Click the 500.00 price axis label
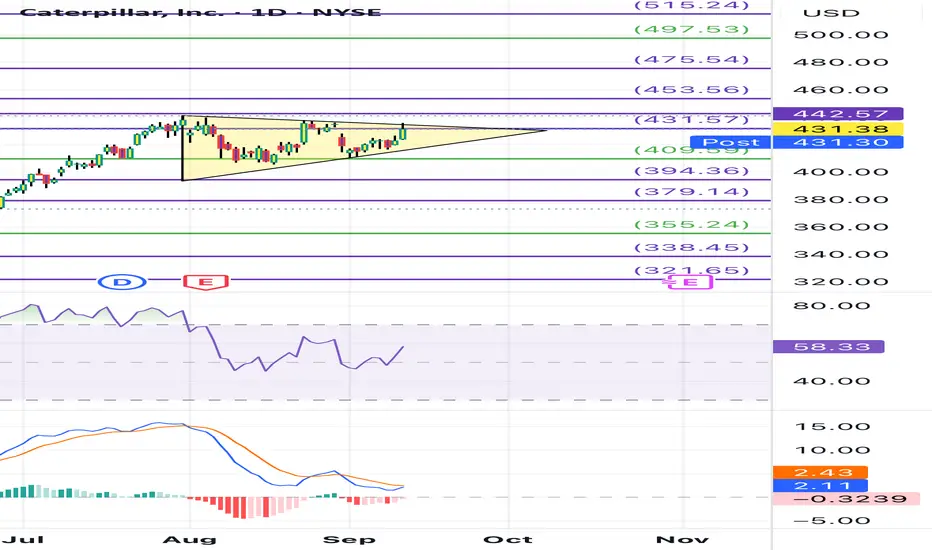 click(x=841, y=35)
